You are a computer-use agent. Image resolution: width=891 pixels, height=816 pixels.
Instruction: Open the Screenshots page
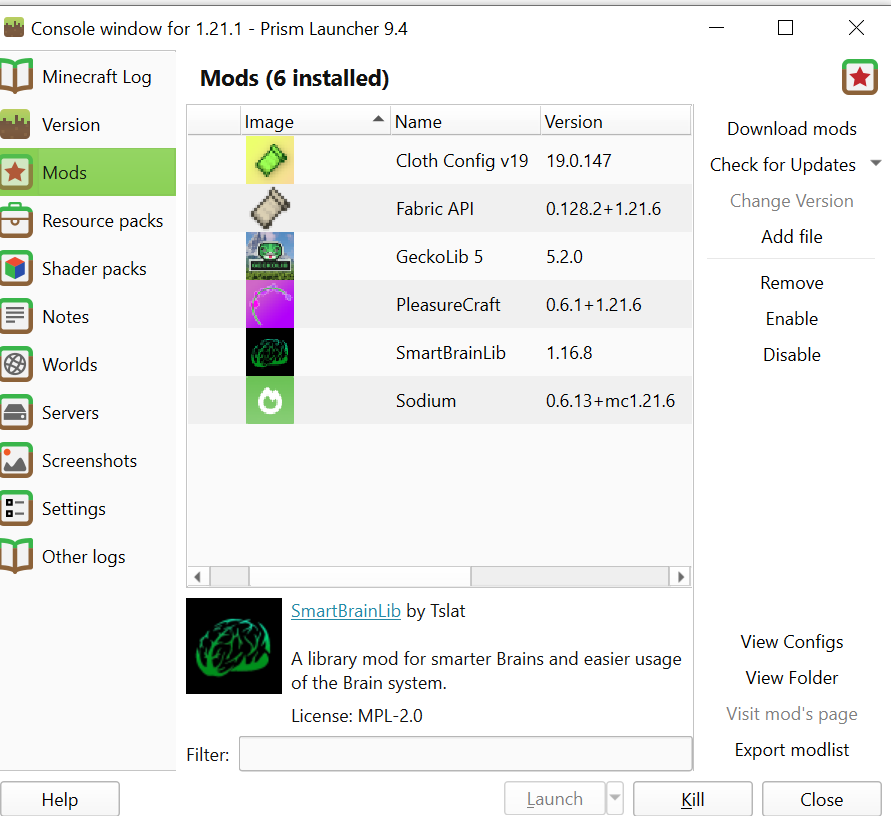(89, 460)
